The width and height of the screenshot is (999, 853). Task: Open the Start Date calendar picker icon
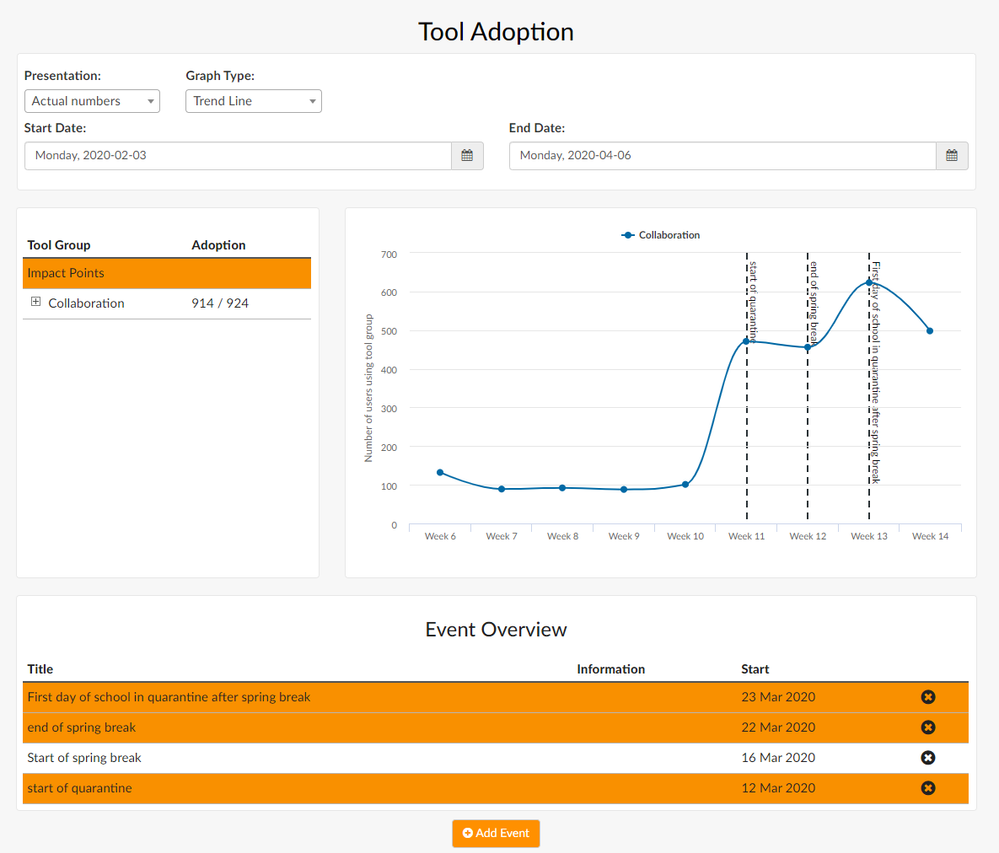467,156
